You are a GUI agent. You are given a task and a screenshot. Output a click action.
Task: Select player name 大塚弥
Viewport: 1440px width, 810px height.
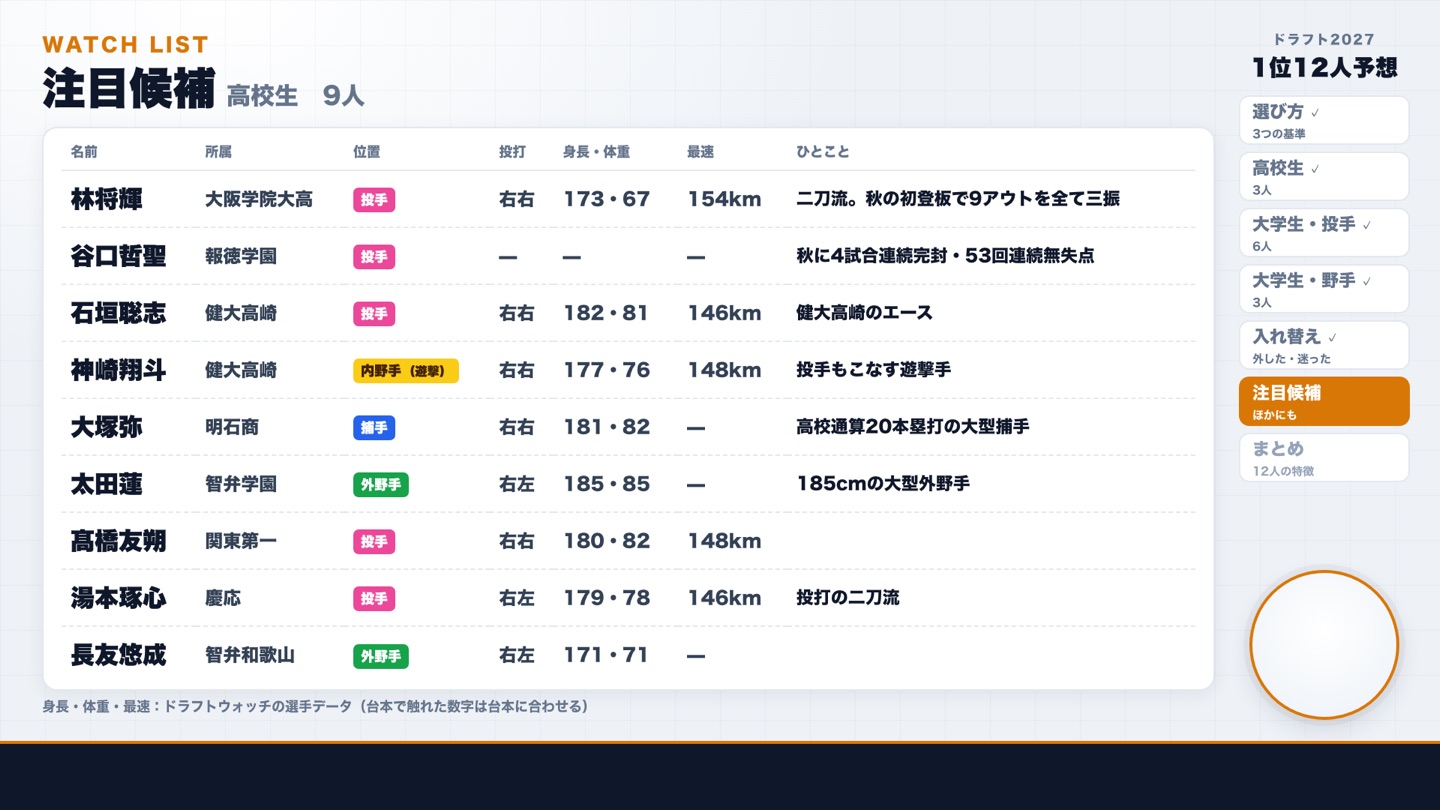pos(106,427)
